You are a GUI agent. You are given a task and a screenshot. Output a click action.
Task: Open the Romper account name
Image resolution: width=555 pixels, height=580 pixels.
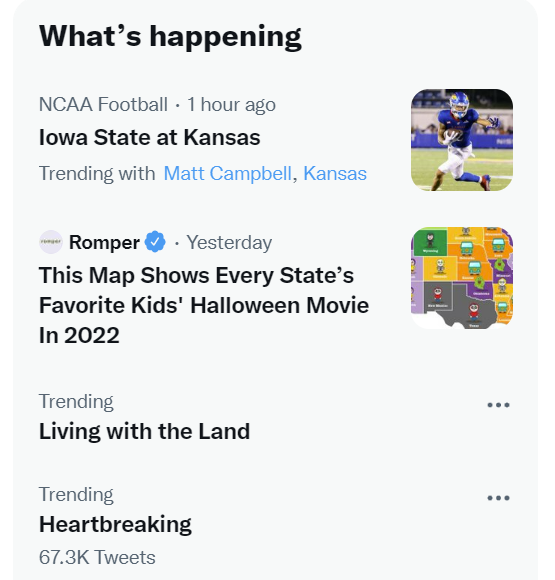tap(104, 242)
